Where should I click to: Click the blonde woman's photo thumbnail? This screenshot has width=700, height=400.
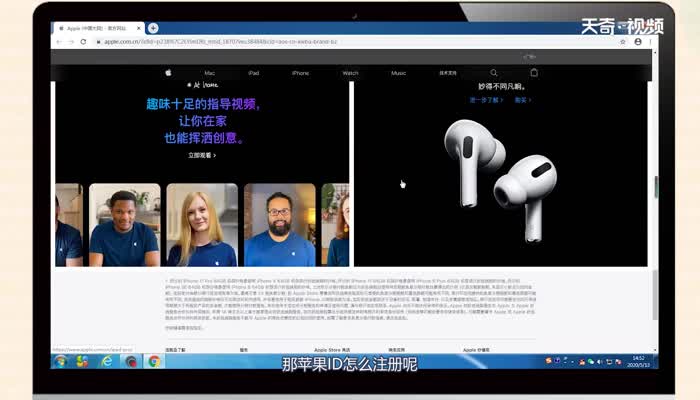point(202,225)
